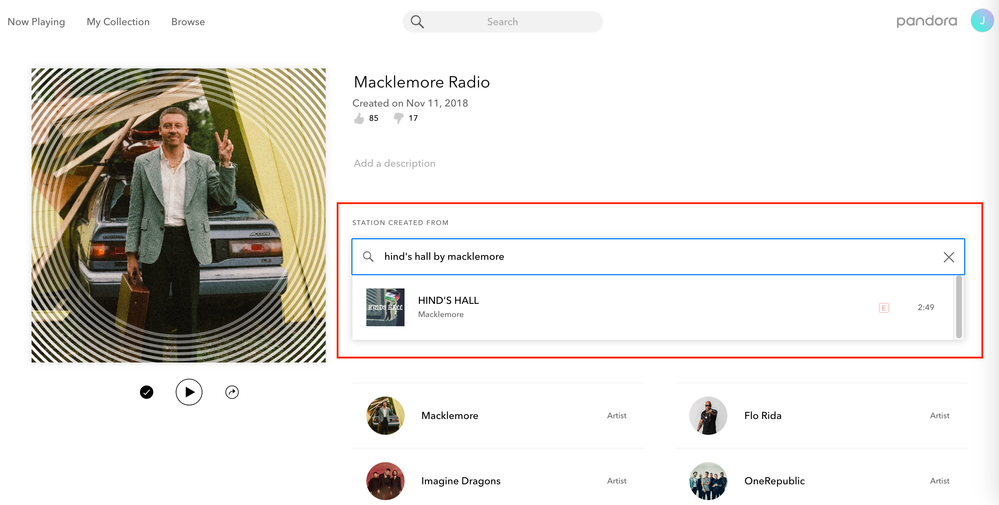999x505 pixels.
Task: Toggle the collected checkmark icon
Action: point(147,393)
